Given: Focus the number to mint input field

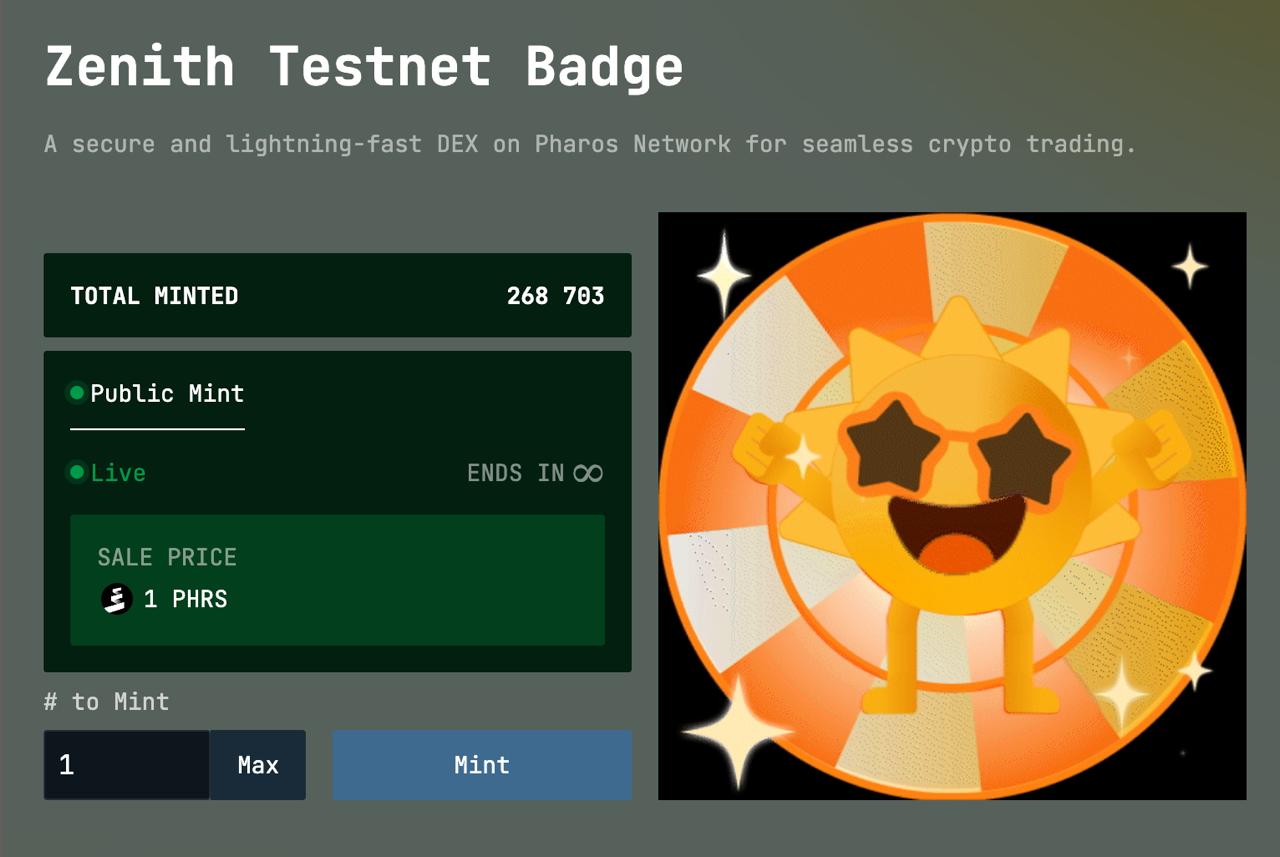Looking at the screenshot, I should coord(127,765).
